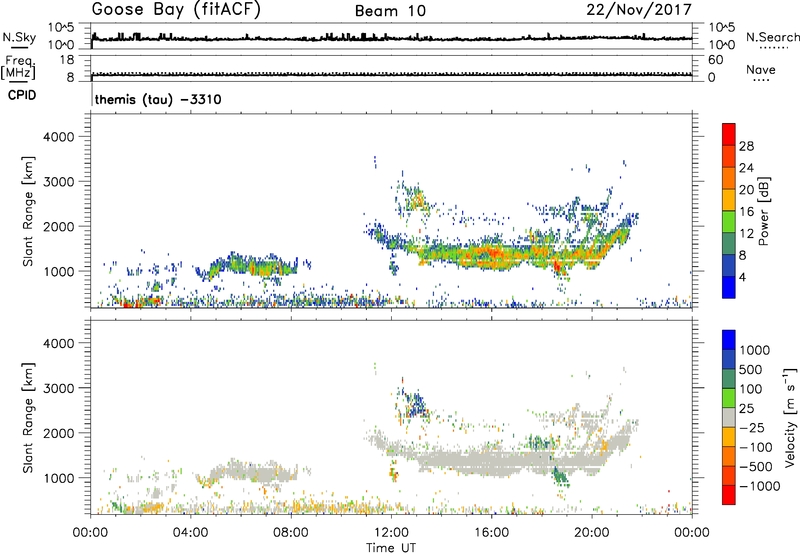Screen dimensions: 800x554
Task: Click the '-1000' label on Velocity color bar
Action: coord(759,486)
